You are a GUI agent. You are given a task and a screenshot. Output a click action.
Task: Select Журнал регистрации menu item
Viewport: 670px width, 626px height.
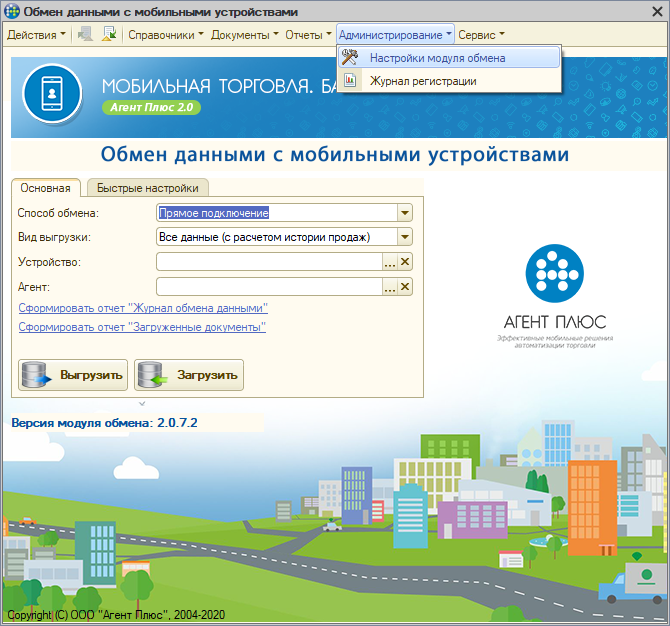click(x=449, y=81)
